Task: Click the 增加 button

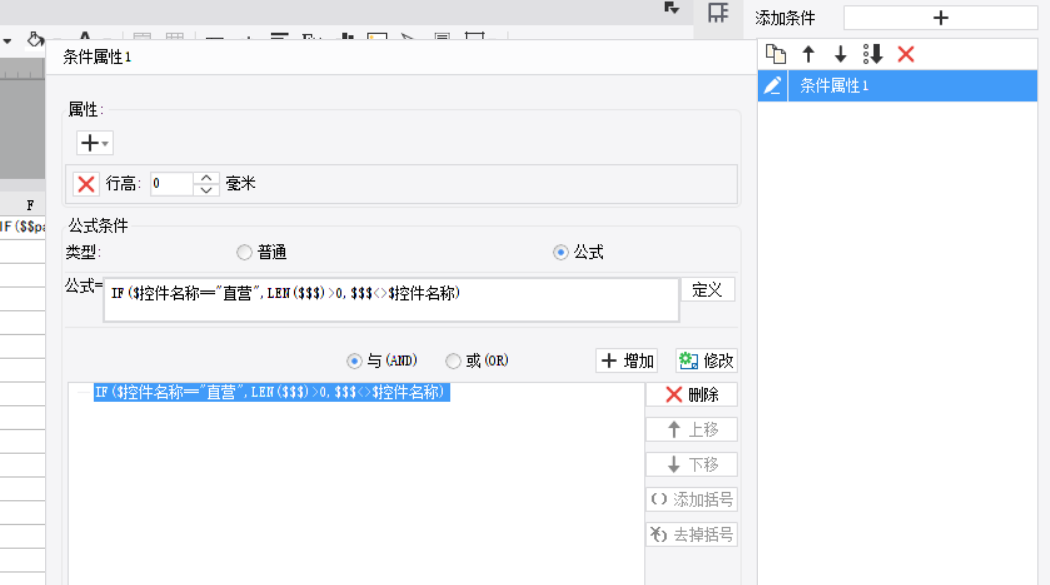Action: click(x=627, y=361)
